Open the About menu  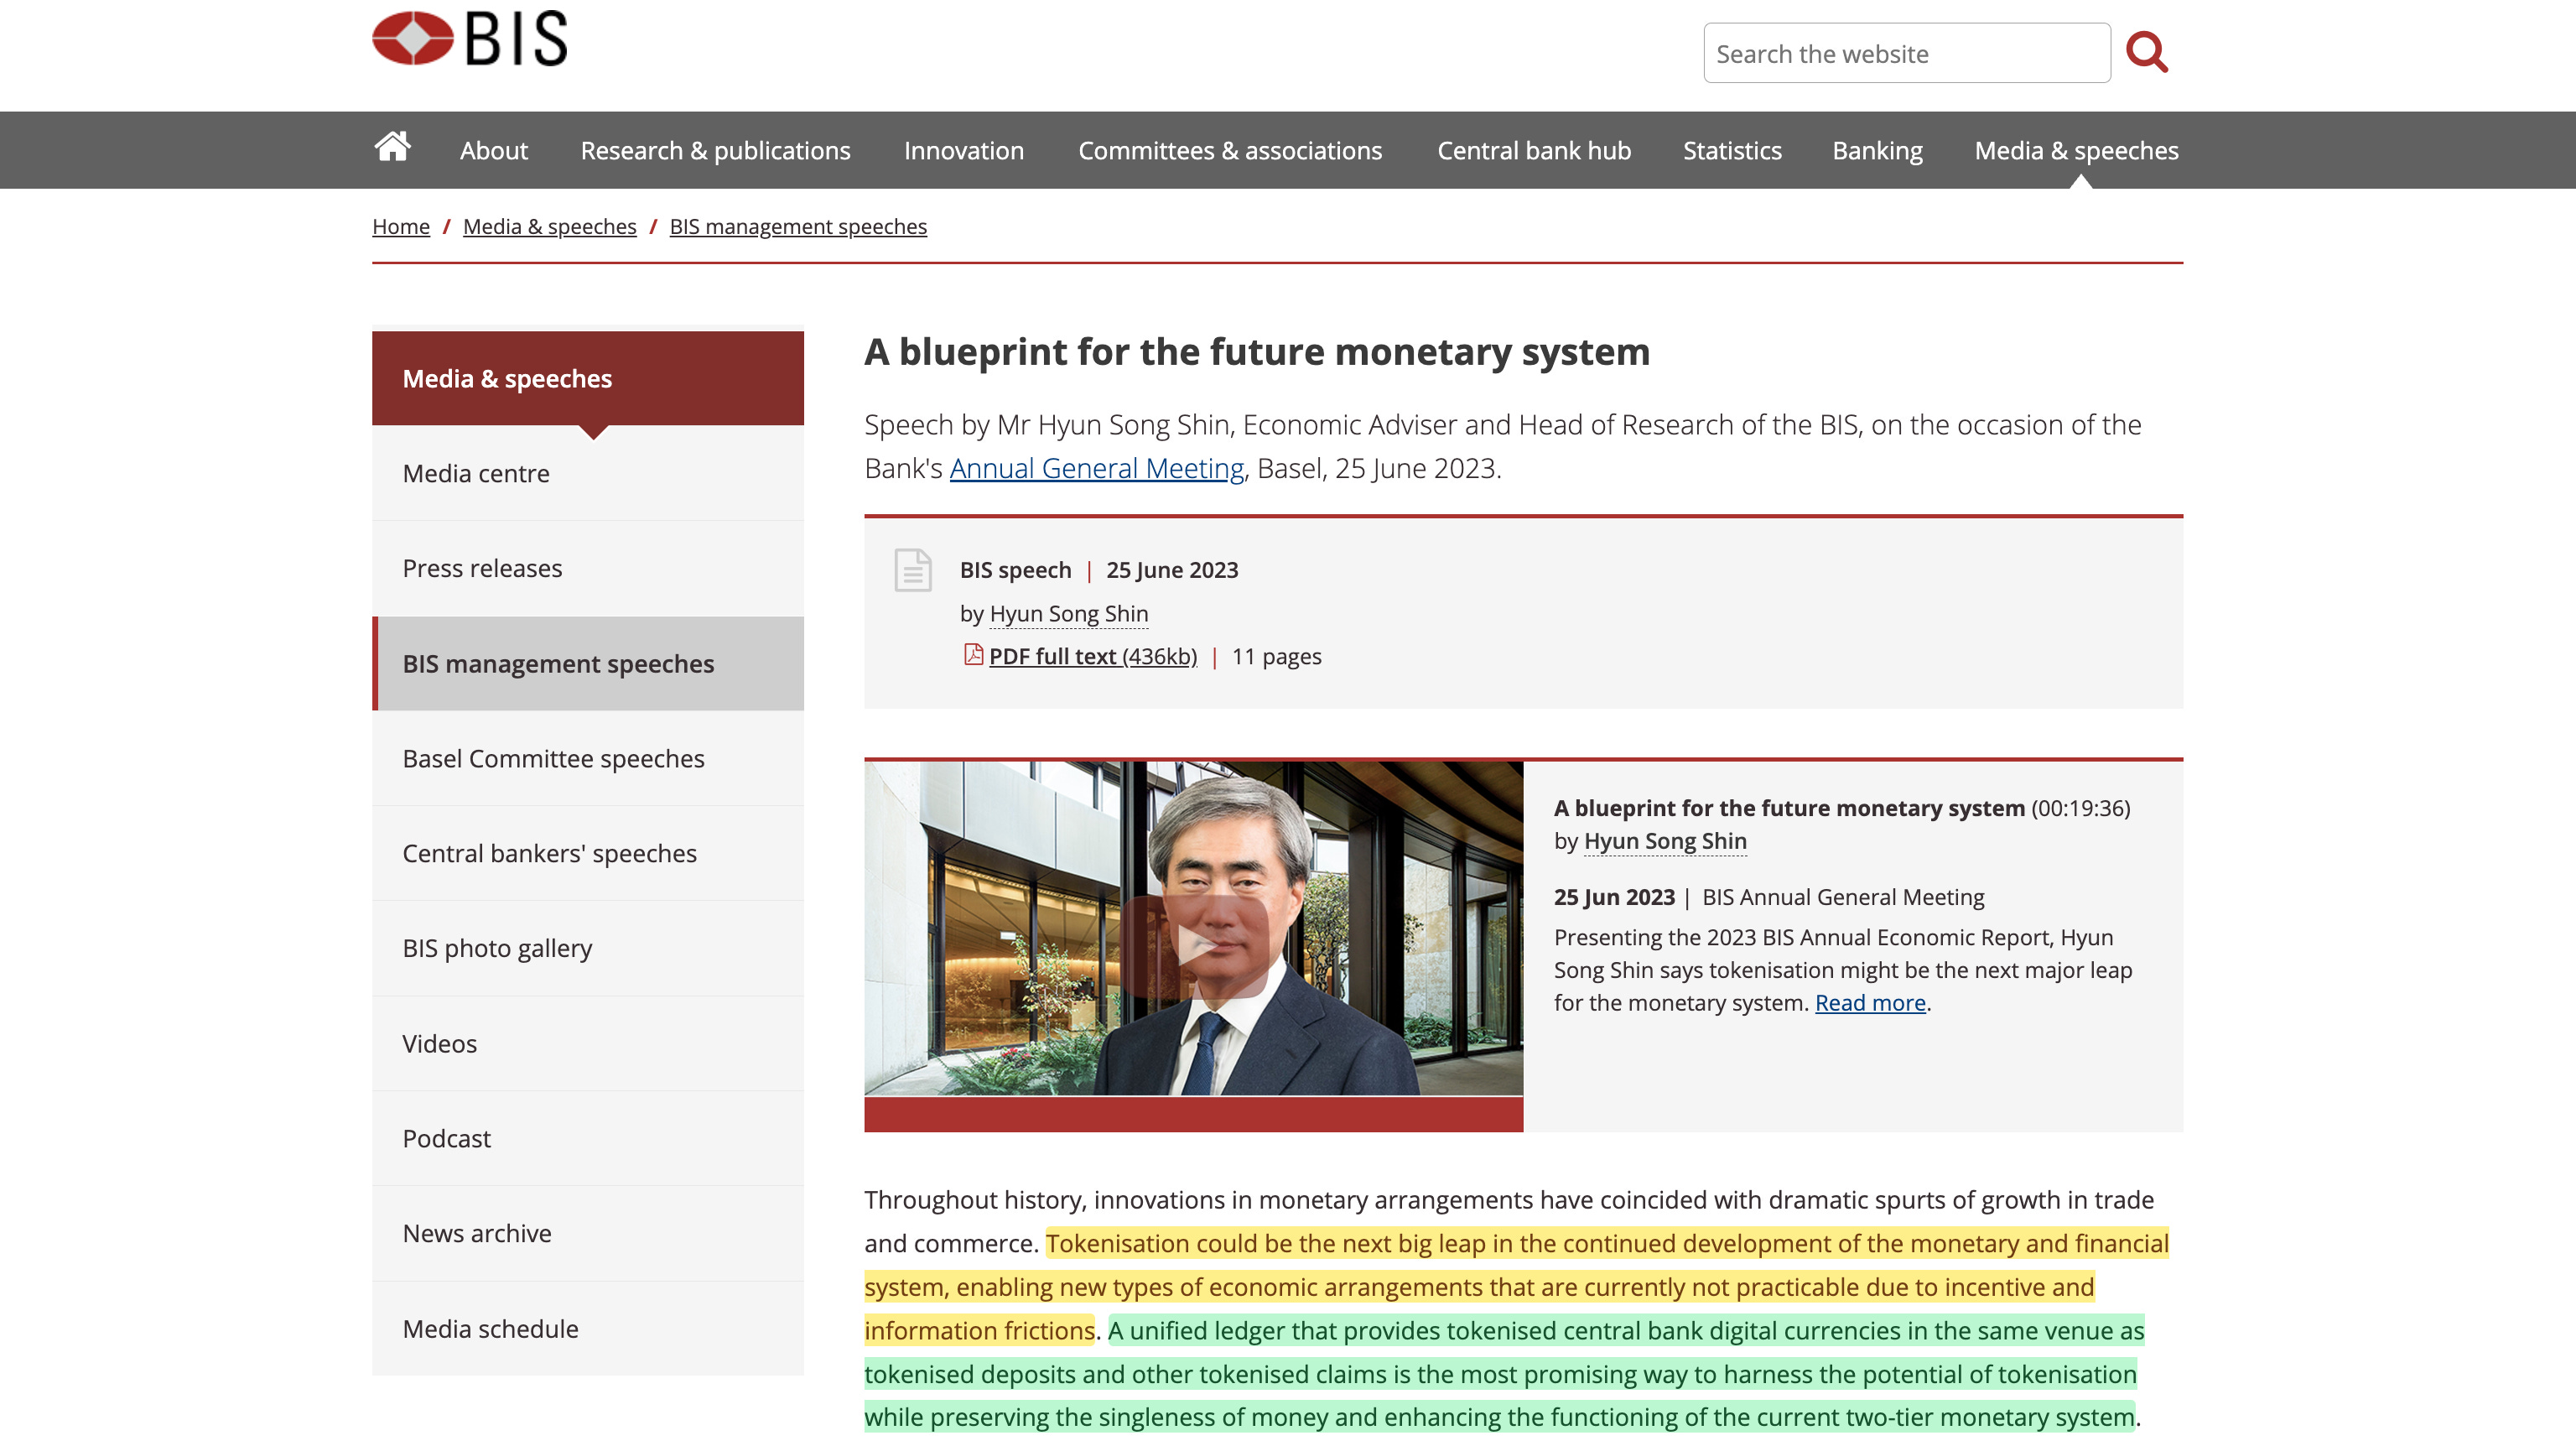[x=493, y=150]
